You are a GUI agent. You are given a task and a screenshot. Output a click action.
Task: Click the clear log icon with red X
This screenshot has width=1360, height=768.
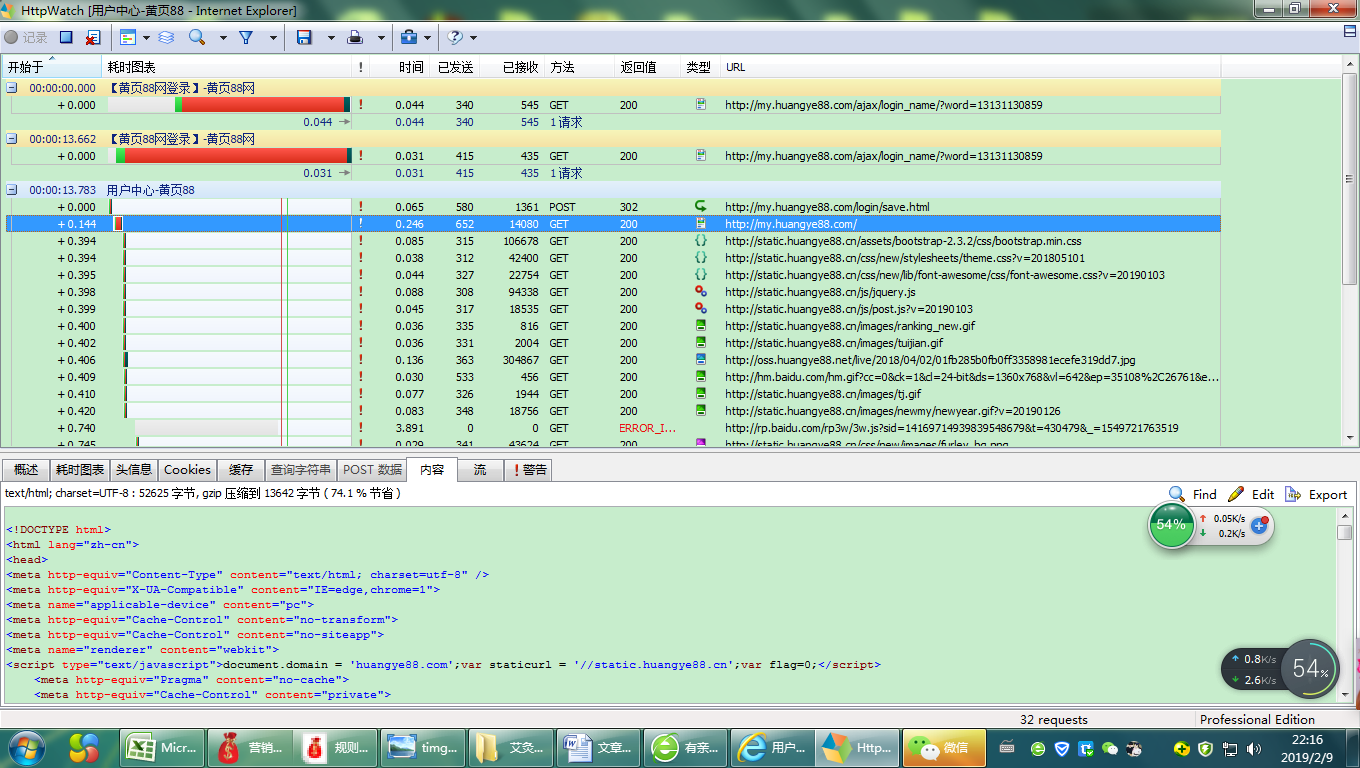click(x=92, y=37)
